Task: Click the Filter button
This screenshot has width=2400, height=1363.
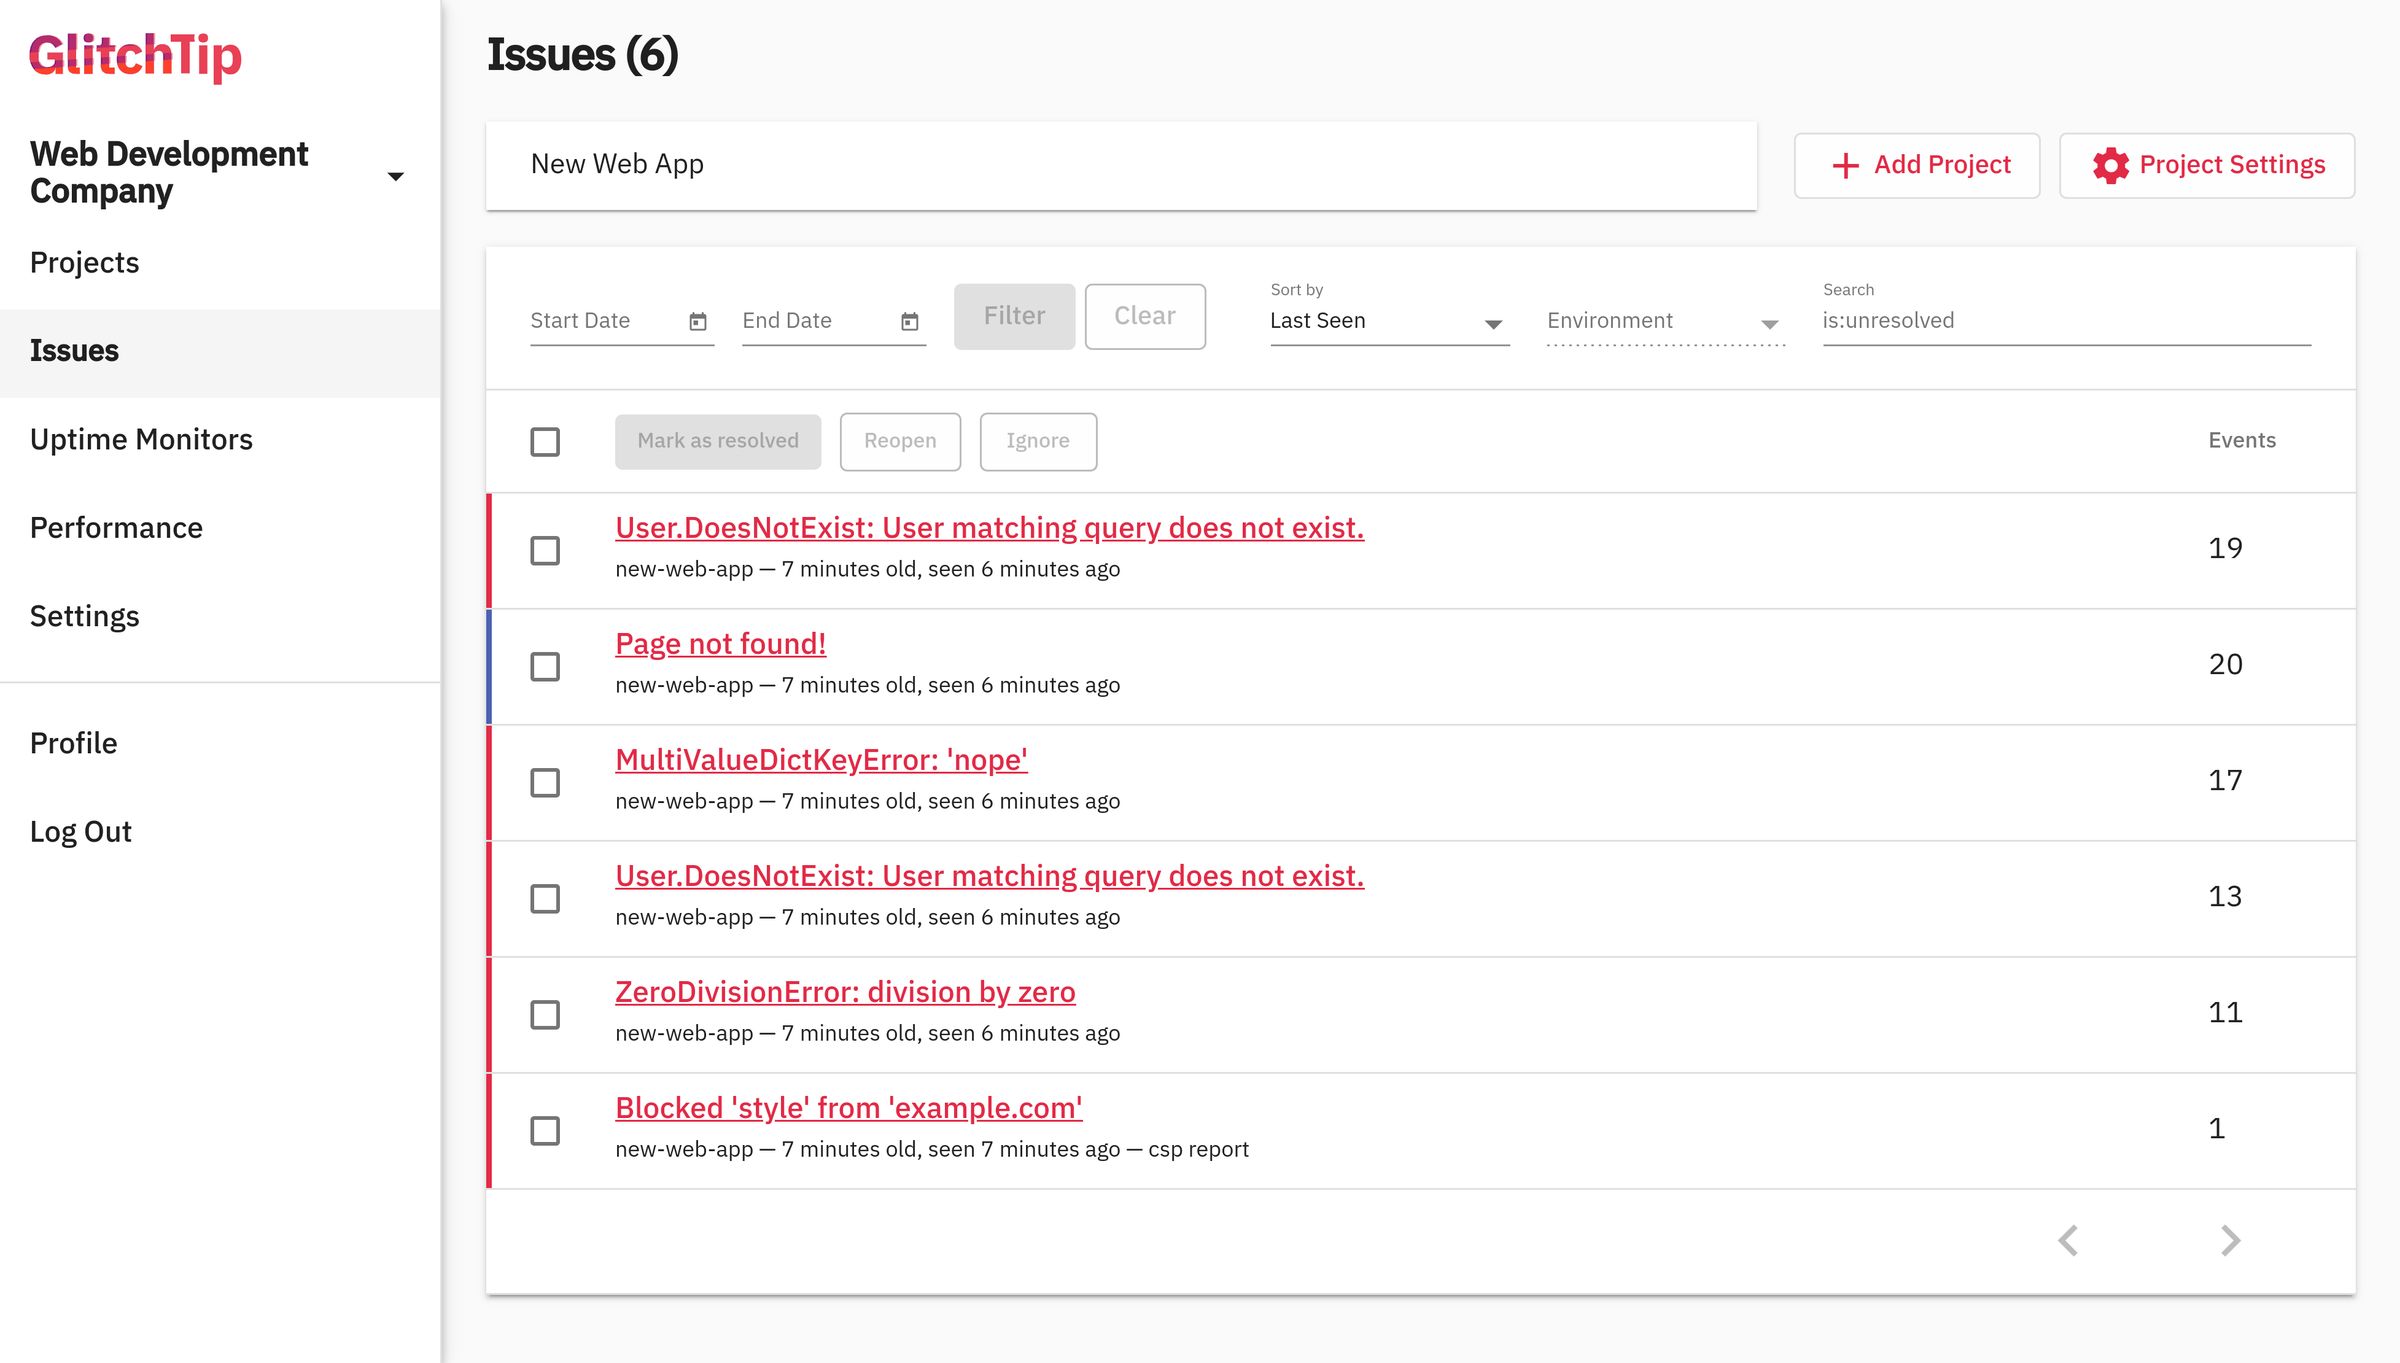Action: 1013,316
